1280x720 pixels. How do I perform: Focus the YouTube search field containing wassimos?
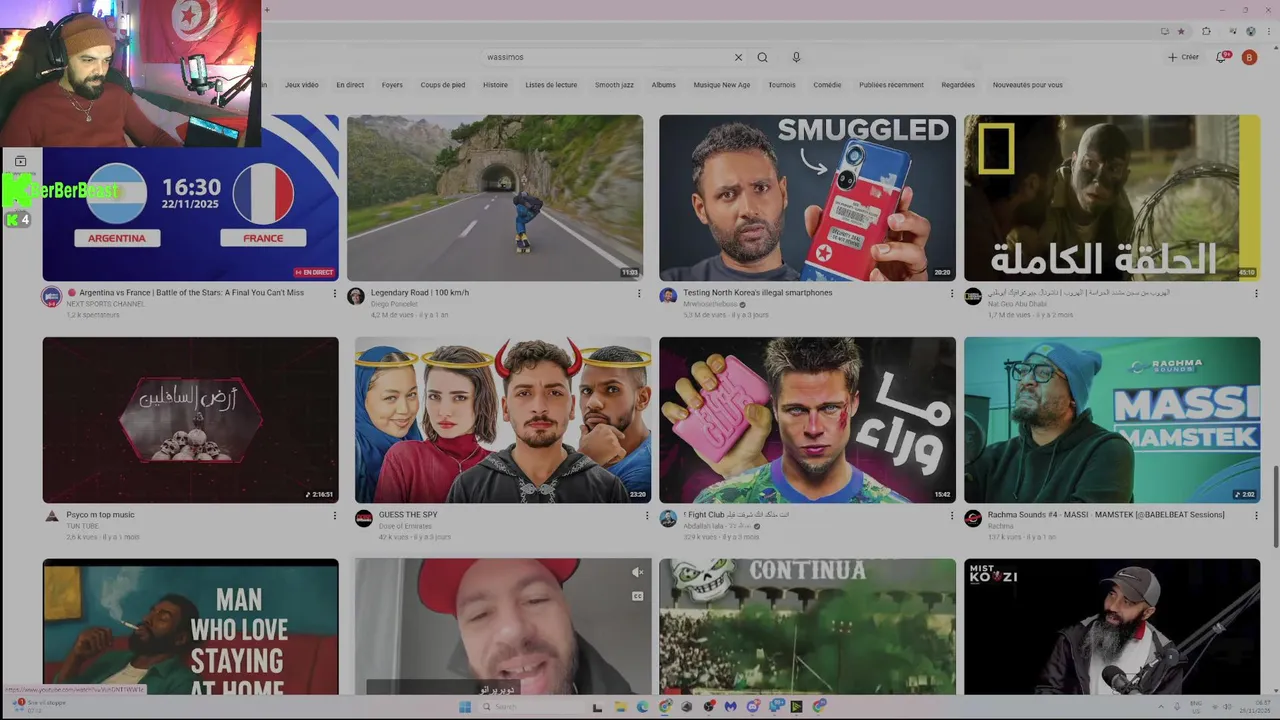coord(605,57)
